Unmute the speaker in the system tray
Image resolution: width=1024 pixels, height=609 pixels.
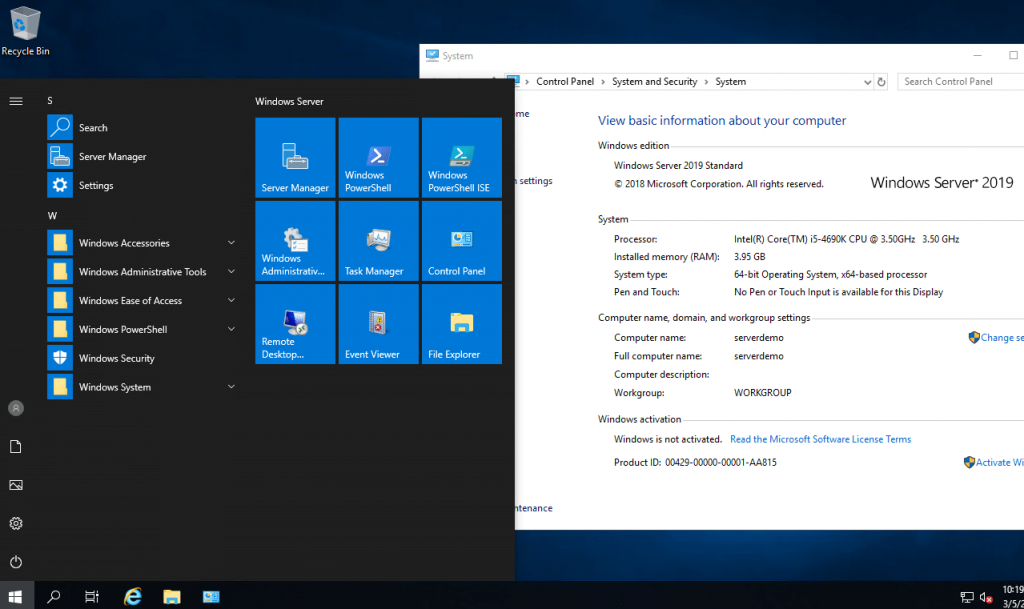pyautogui.click(x=985, y=595)
